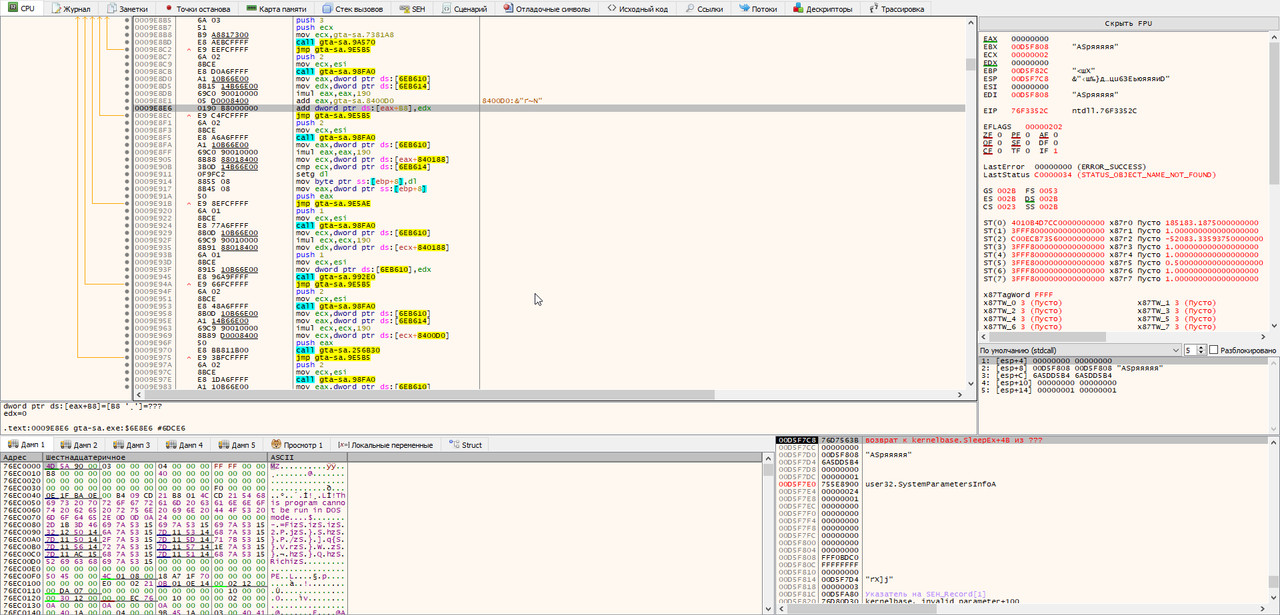Image resolution: width=1280 pixels, height=615 pixels.
Task: Toggle the CF flag value
Action: [x=999, y=150]
